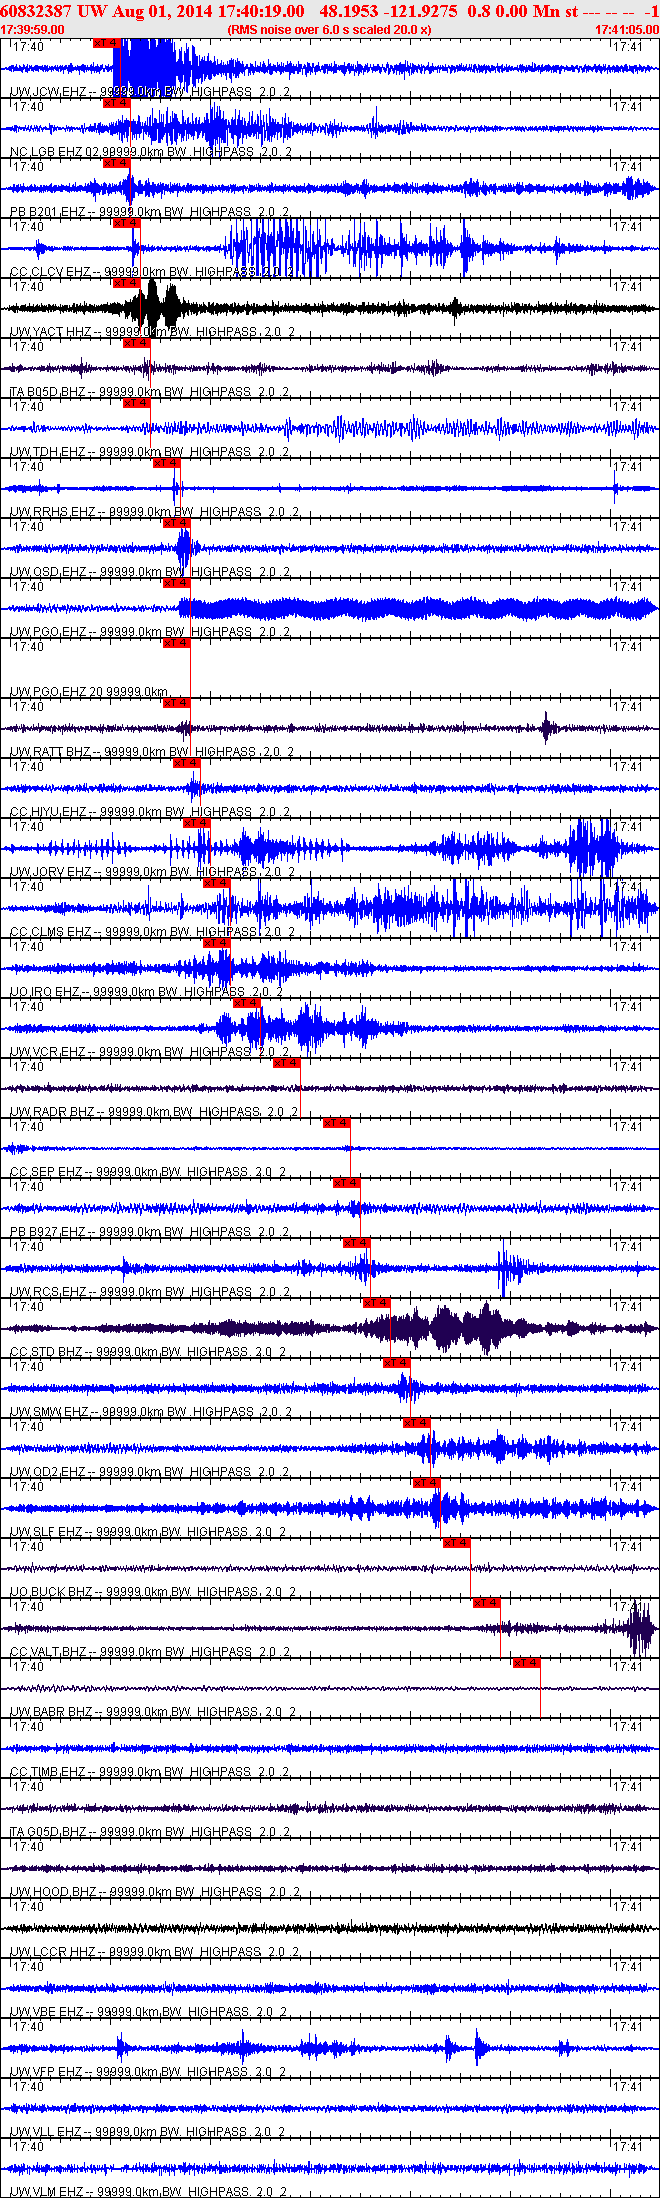Click the UW.RRHS.EHZ station label

[155, 512]
